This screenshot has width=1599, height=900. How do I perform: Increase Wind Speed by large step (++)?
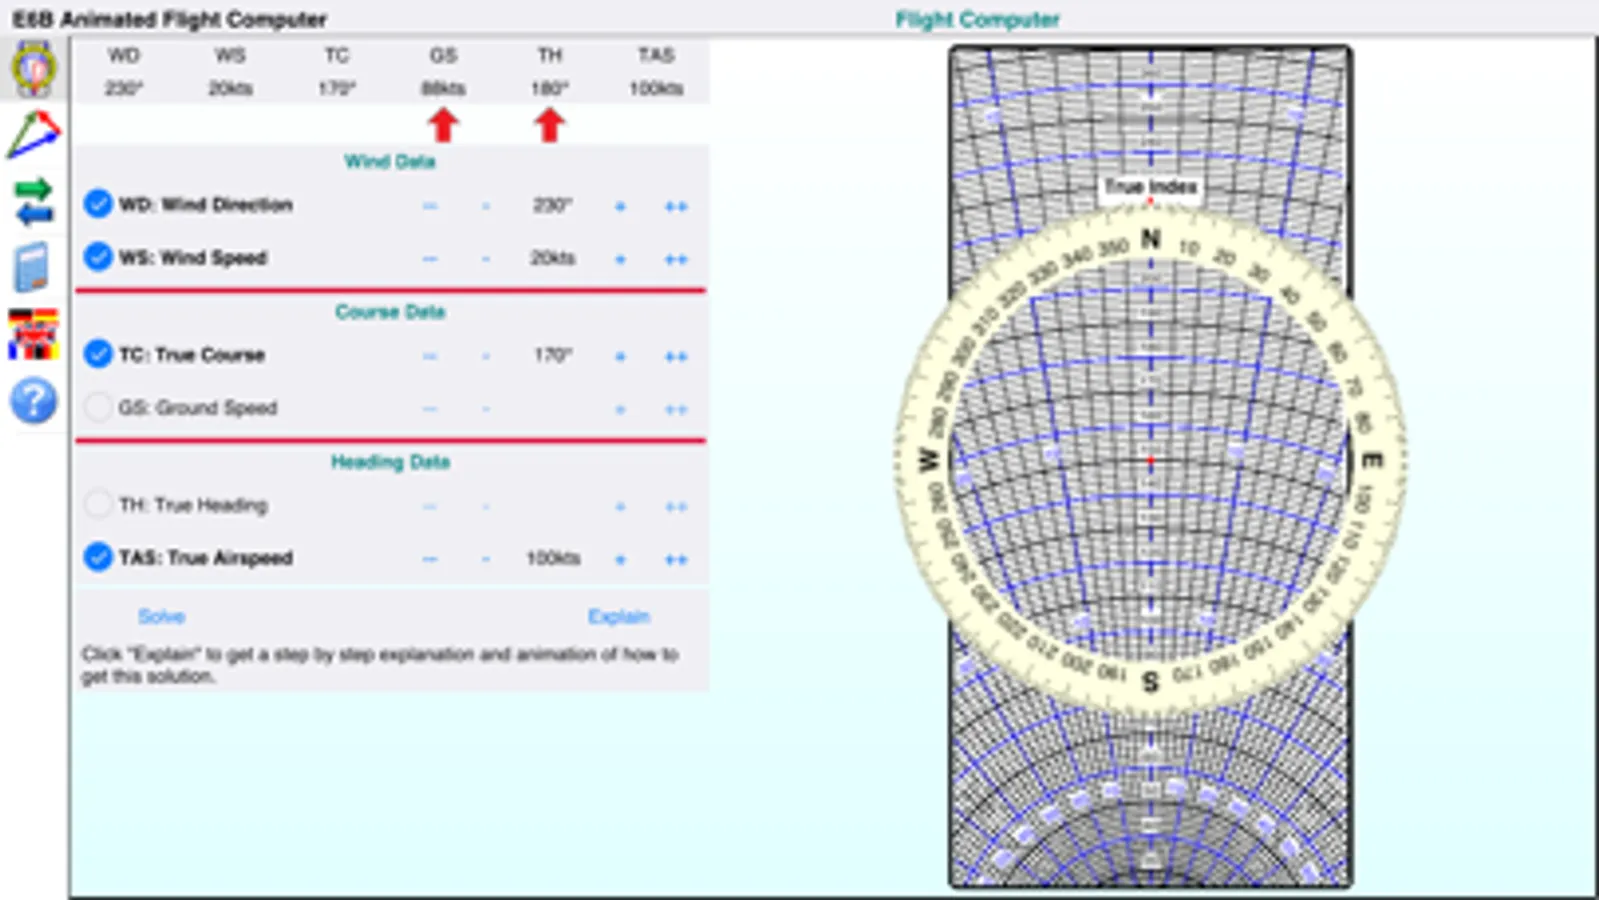676,259
